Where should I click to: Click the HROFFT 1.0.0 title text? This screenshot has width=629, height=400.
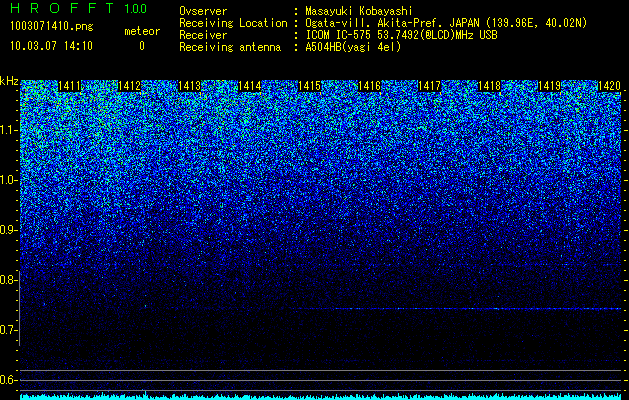pos(78,8)
